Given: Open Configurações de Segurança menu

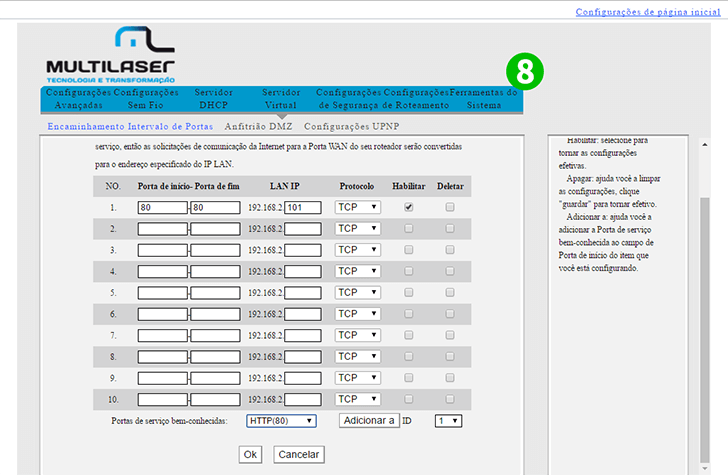Looking at the screenshot, I should click(349, 99).
